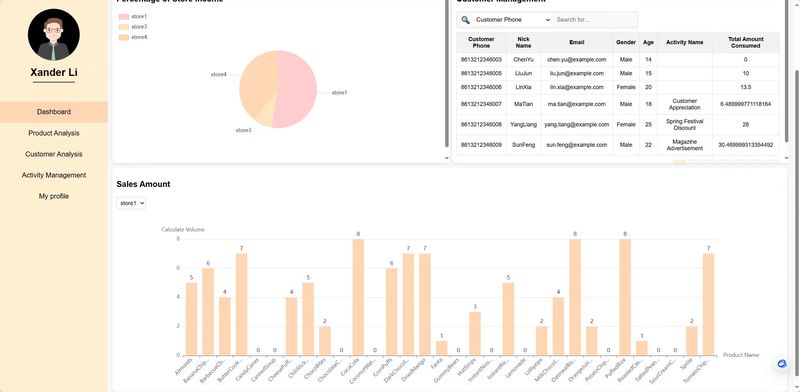Click the SunFeng nickname cell
This screenshot has height=392, width=800.
(523, 145)
